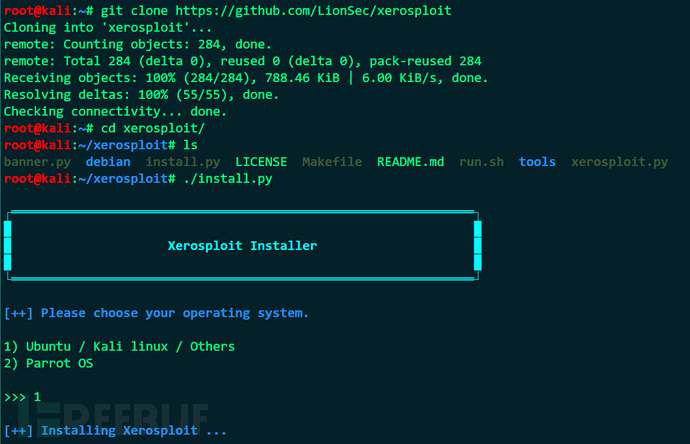Click the xerosploit.py file name

620,162
